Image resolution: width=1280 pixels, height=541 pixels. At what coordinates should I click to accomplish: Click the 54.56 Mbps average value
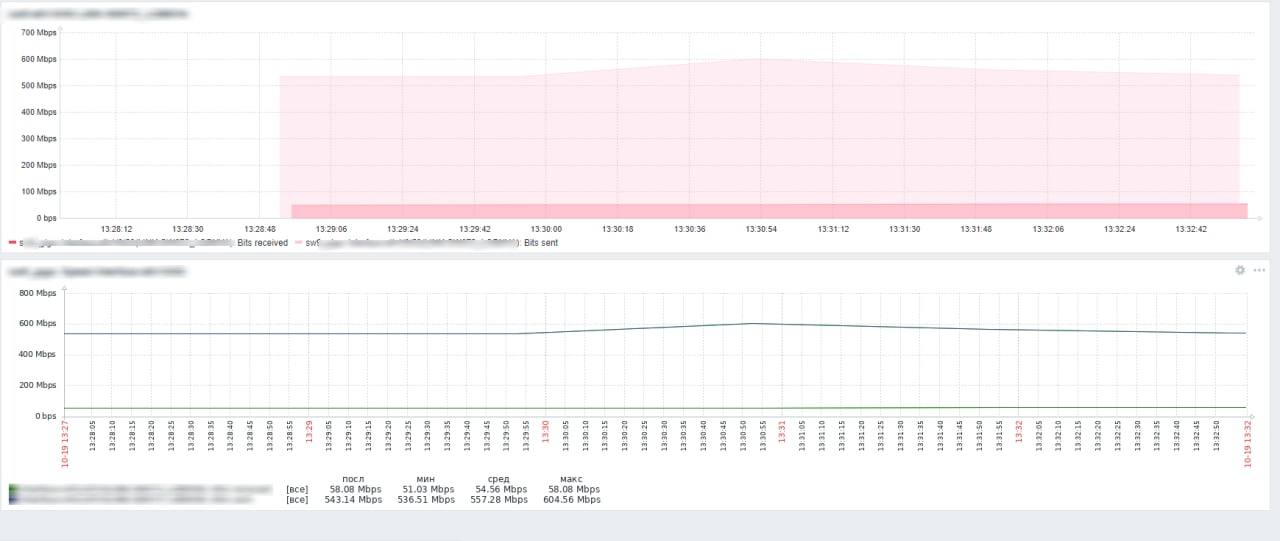pyautogui.click(x=502, y=489)
